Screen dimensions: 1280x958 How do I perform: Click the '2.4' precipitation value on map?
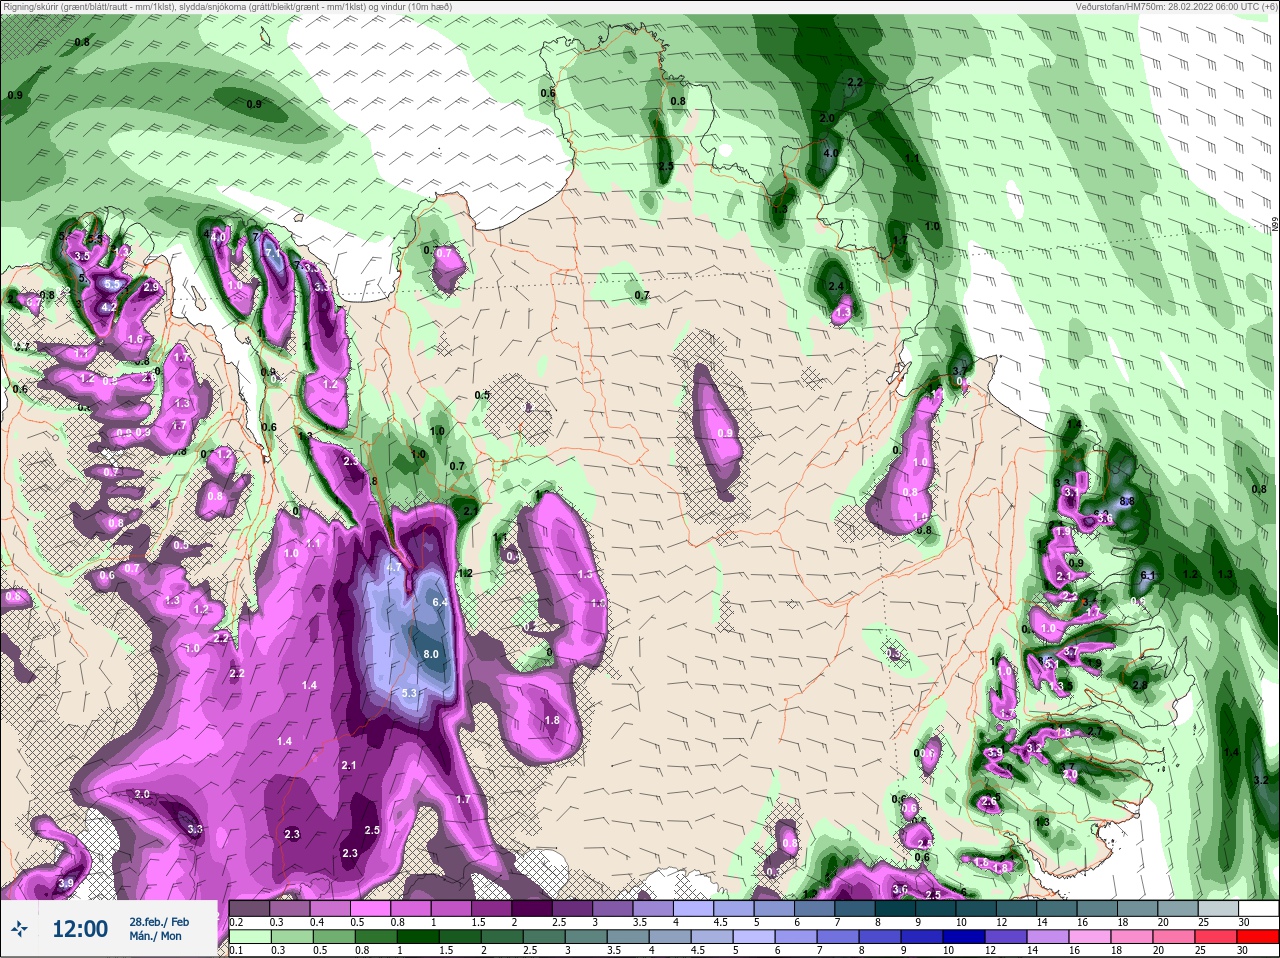837,286
